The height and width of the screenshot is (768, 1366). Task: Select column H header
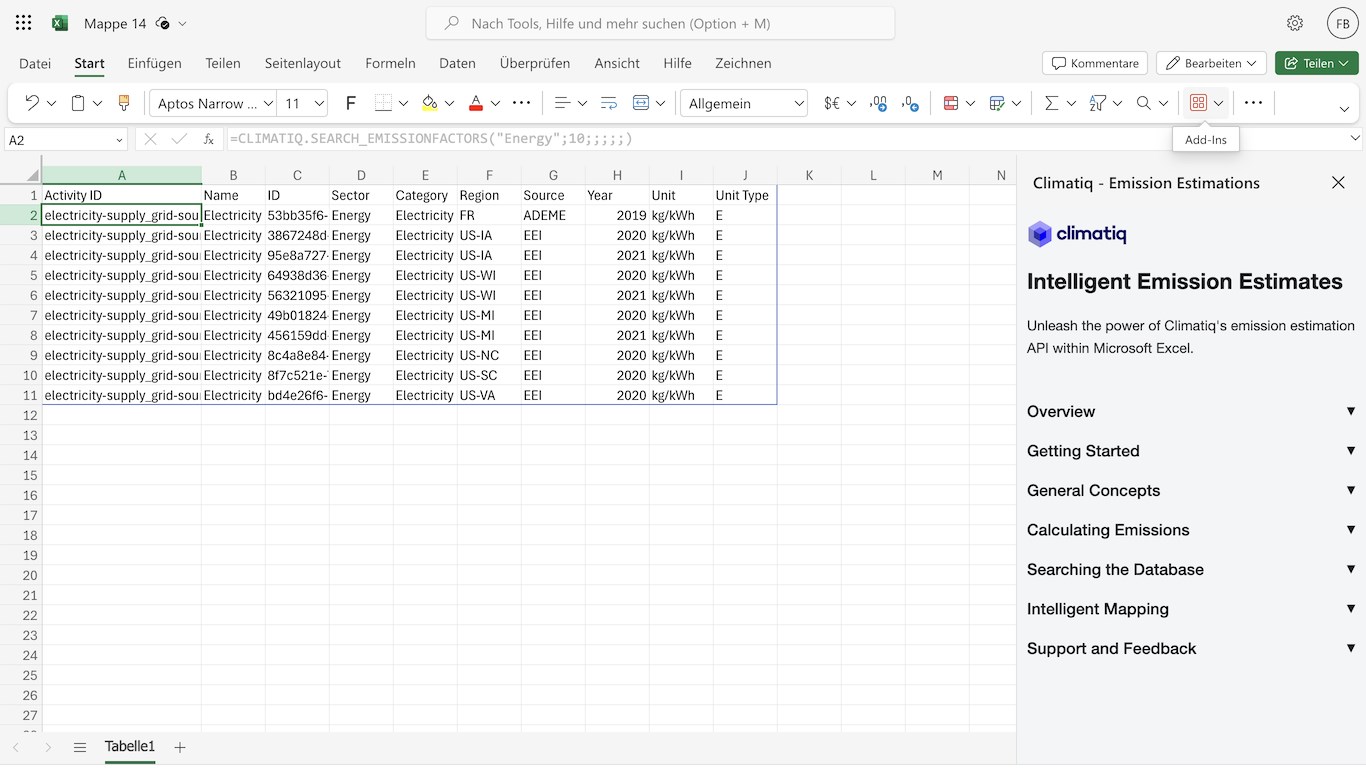point(617,175)
